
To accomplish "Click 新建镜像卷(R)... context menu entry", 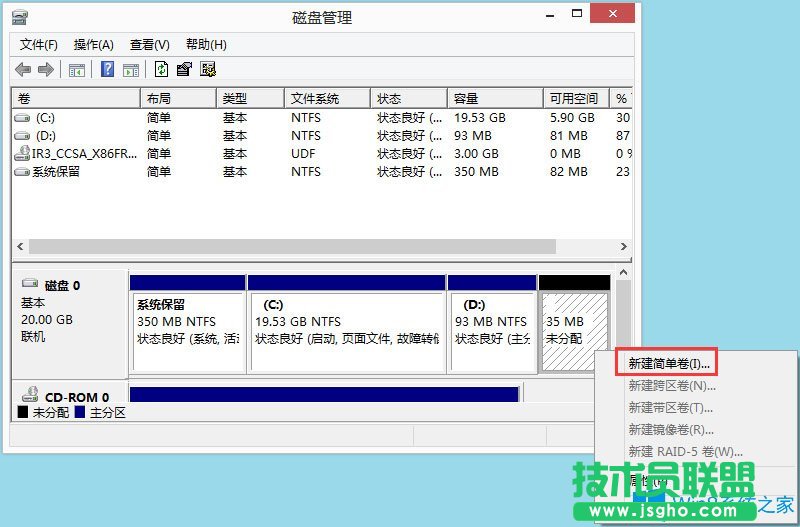I will coord(670,430).
